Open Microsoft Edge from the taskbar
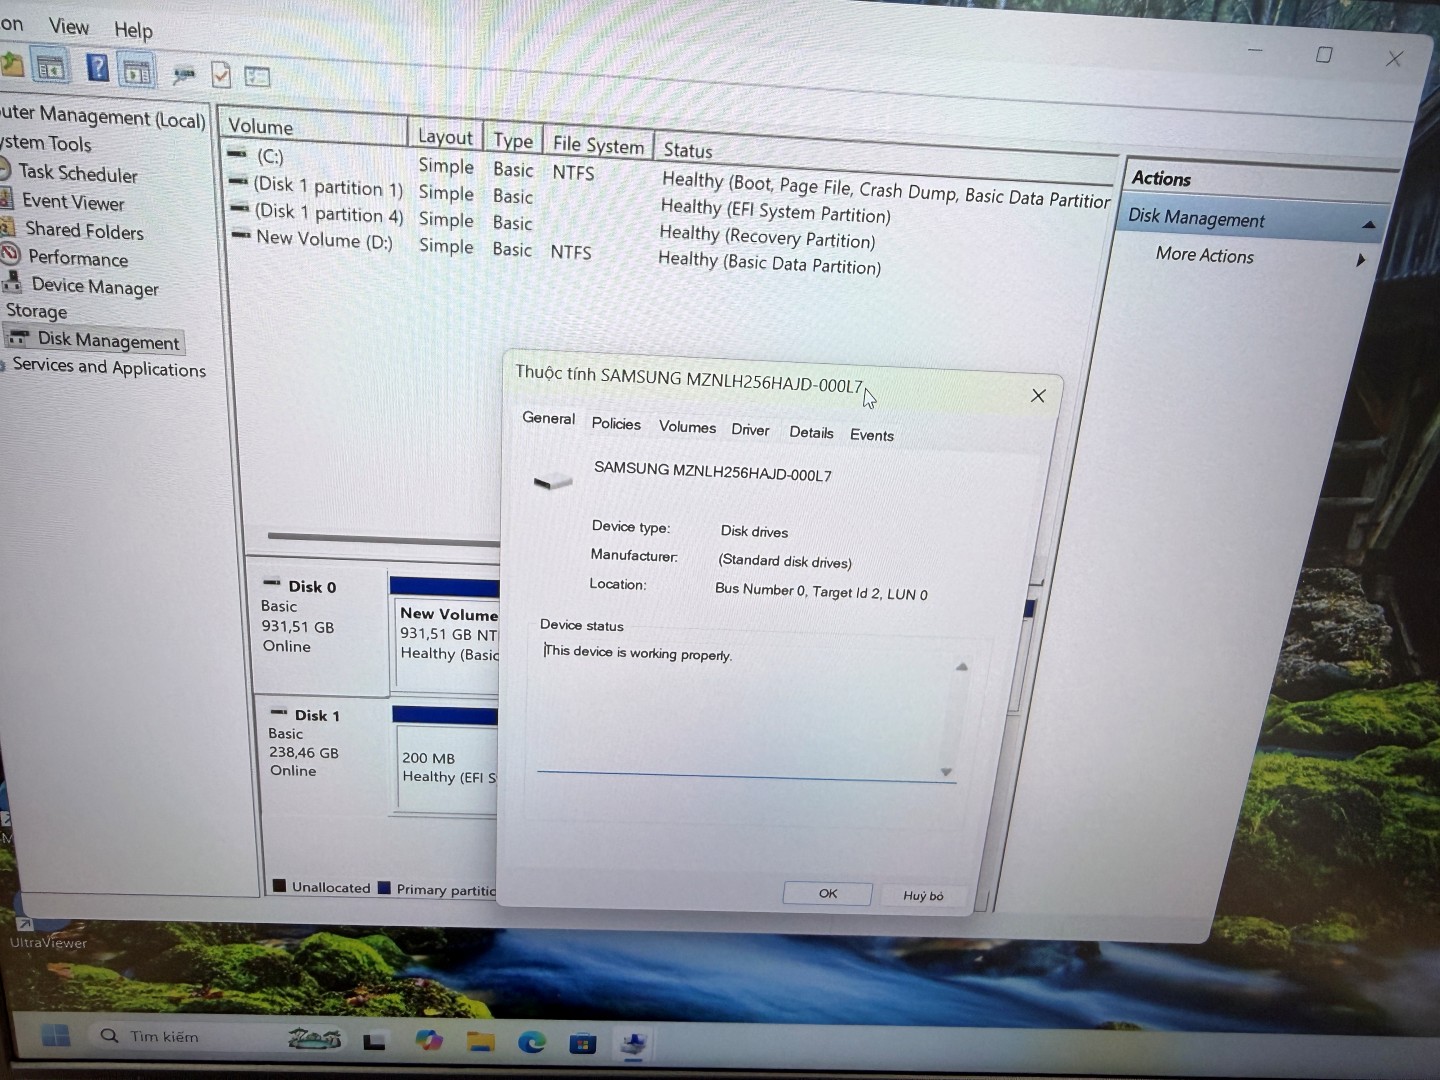This screenshot has height=1080, width=1440. [x=531, y=1043]
